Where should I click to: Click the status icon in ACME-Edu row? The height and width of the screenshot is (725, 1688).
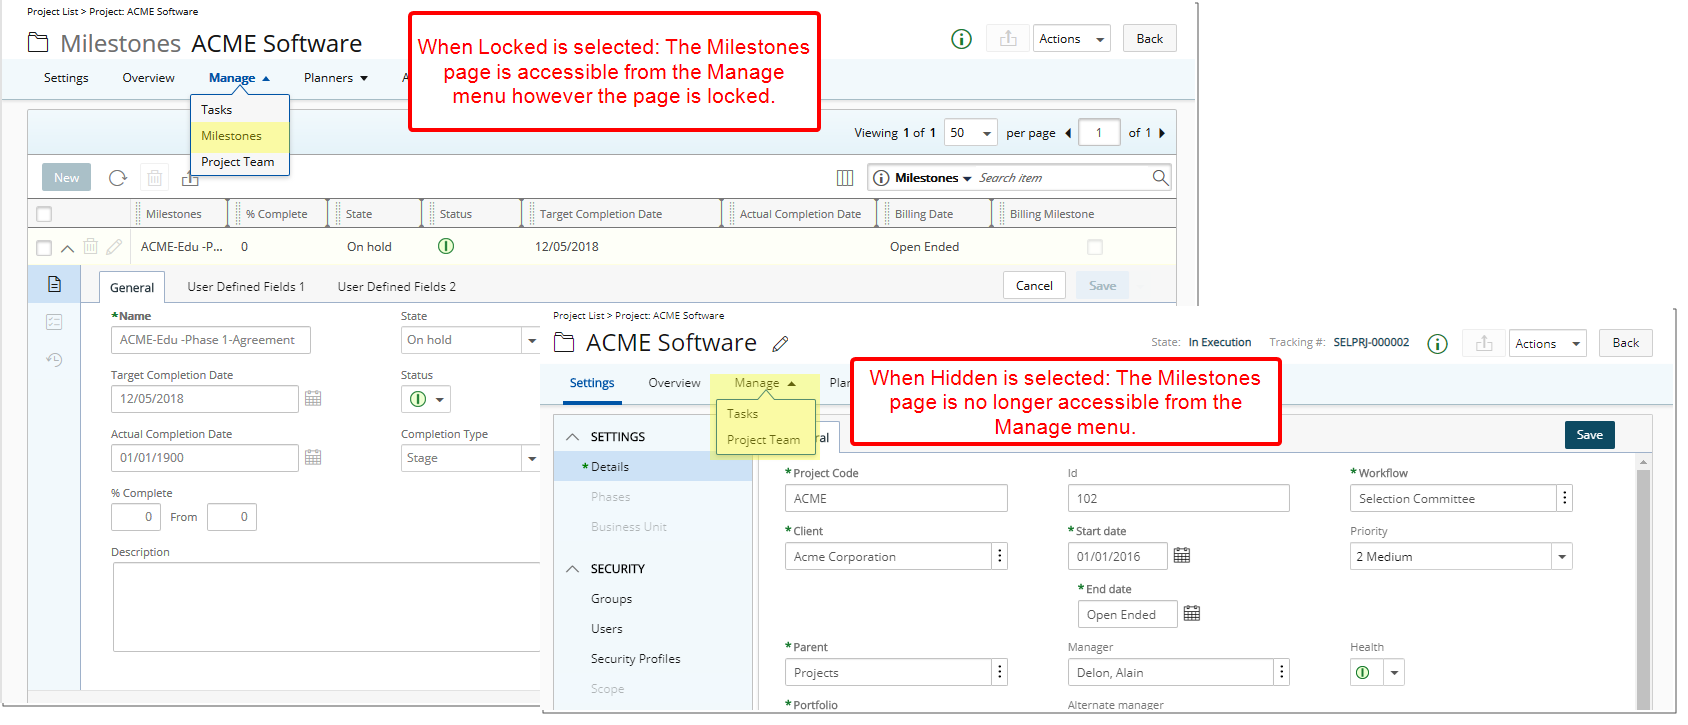pyautogui.click(x=446, y=246)
